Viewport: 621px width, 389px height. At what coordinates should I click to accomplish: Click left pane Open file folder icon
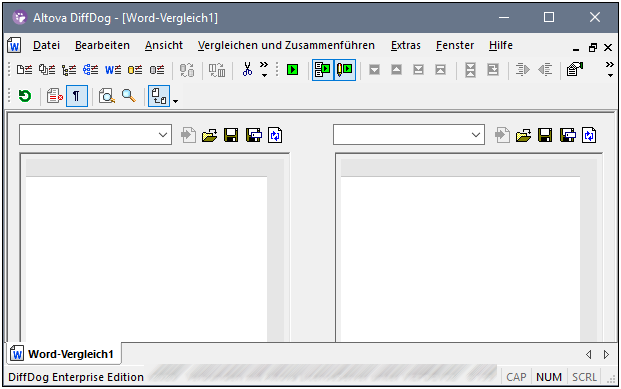210,135
